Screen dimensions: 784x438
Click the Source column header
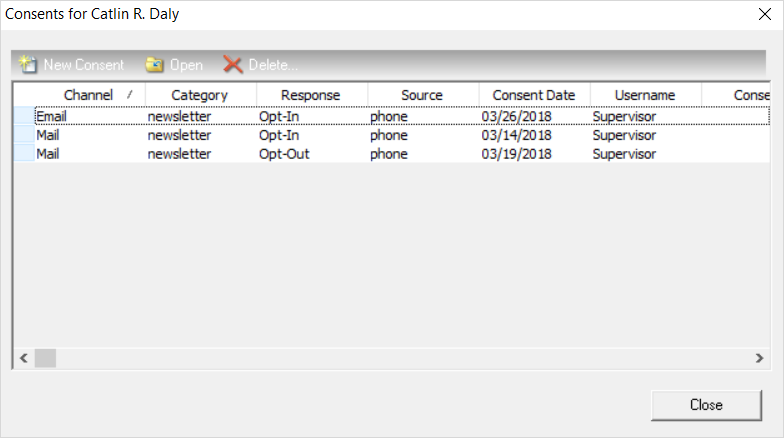click(422, 95)
